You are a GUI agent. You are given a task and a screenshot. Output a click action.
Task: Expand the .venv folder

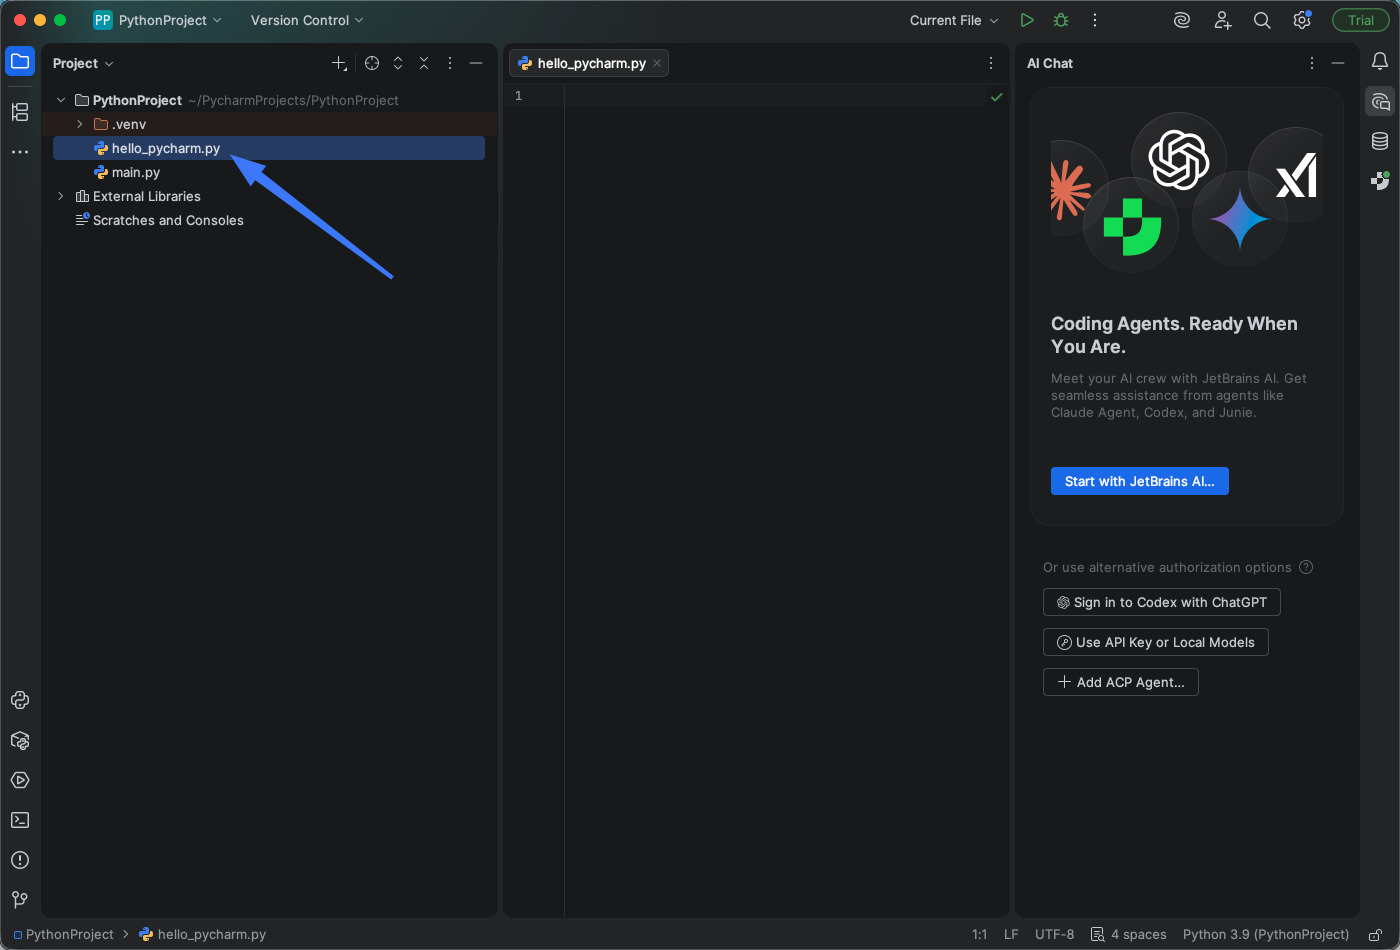(80, 124)
